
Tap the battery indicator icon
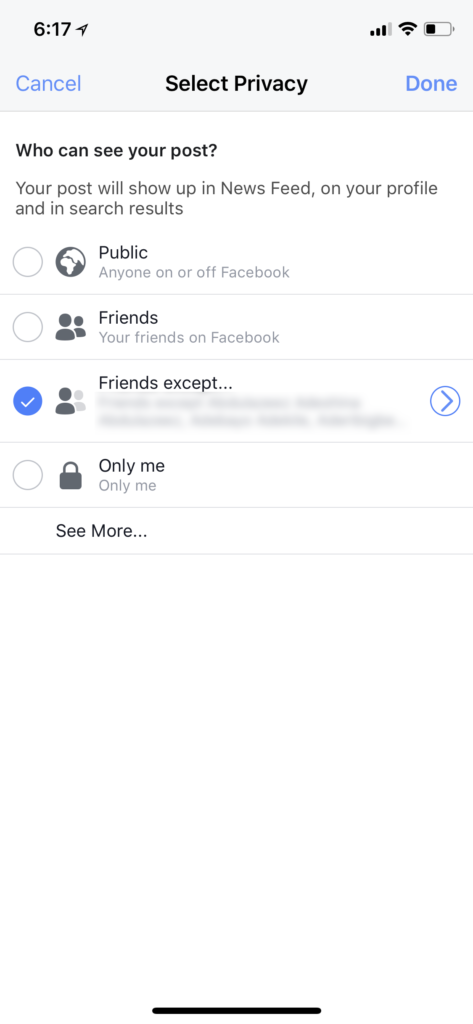tap(439, 29)
